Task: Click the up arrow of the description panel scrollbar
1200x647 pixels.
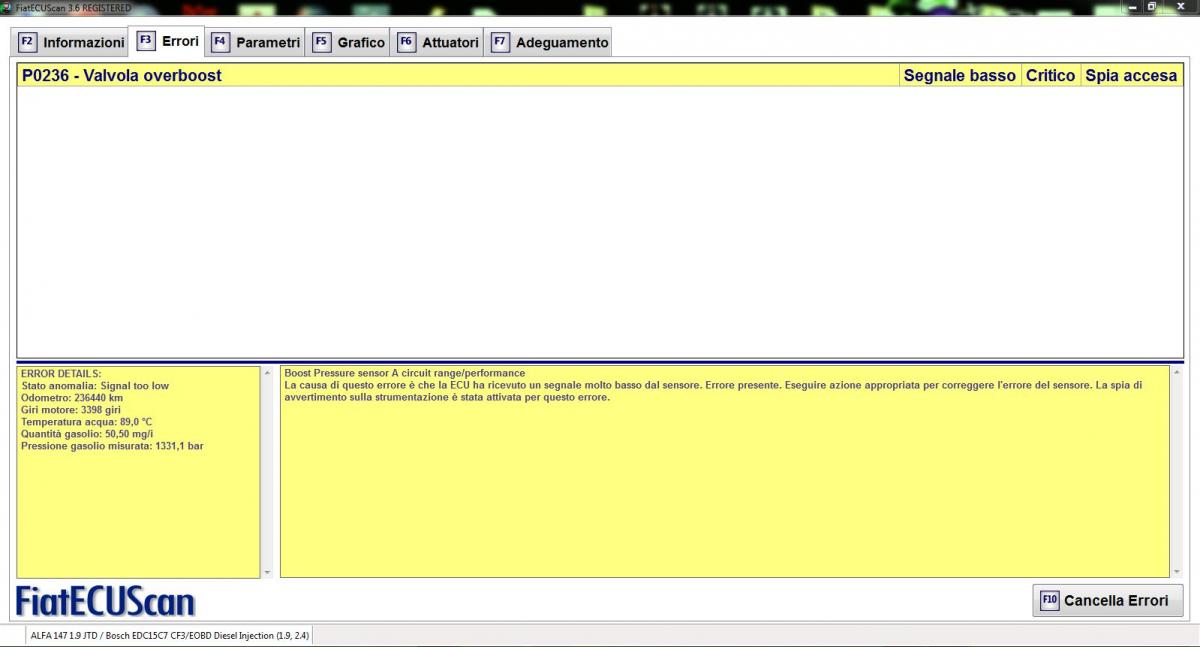Action: [x=1176, y=372]
